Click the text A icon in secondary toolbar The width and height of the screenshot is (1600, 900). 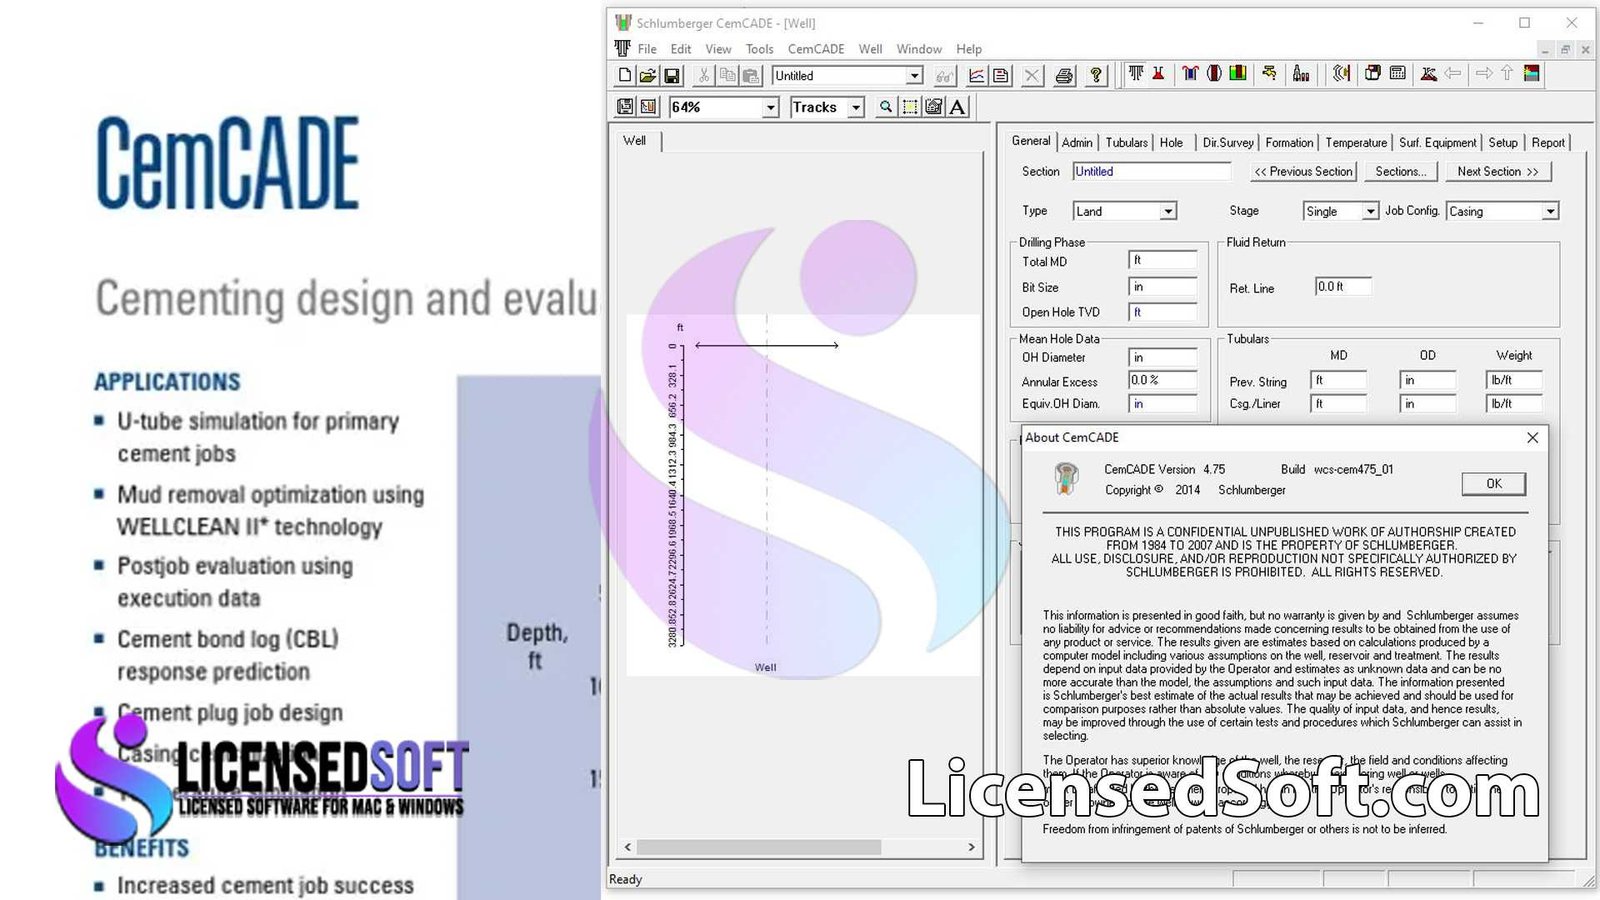(x=958, y=107)
